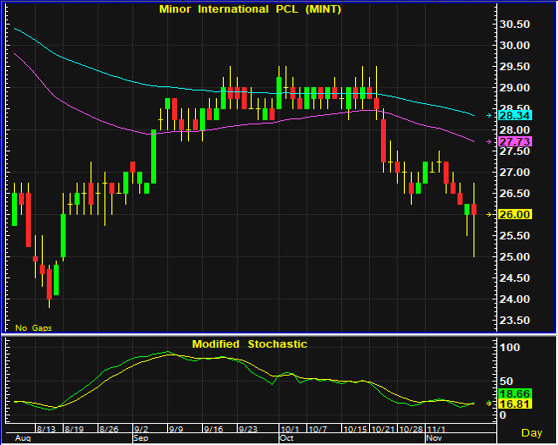Select the 10/21 date marker
The height and width of the screenshot is (445, 558).
[383, 429]
